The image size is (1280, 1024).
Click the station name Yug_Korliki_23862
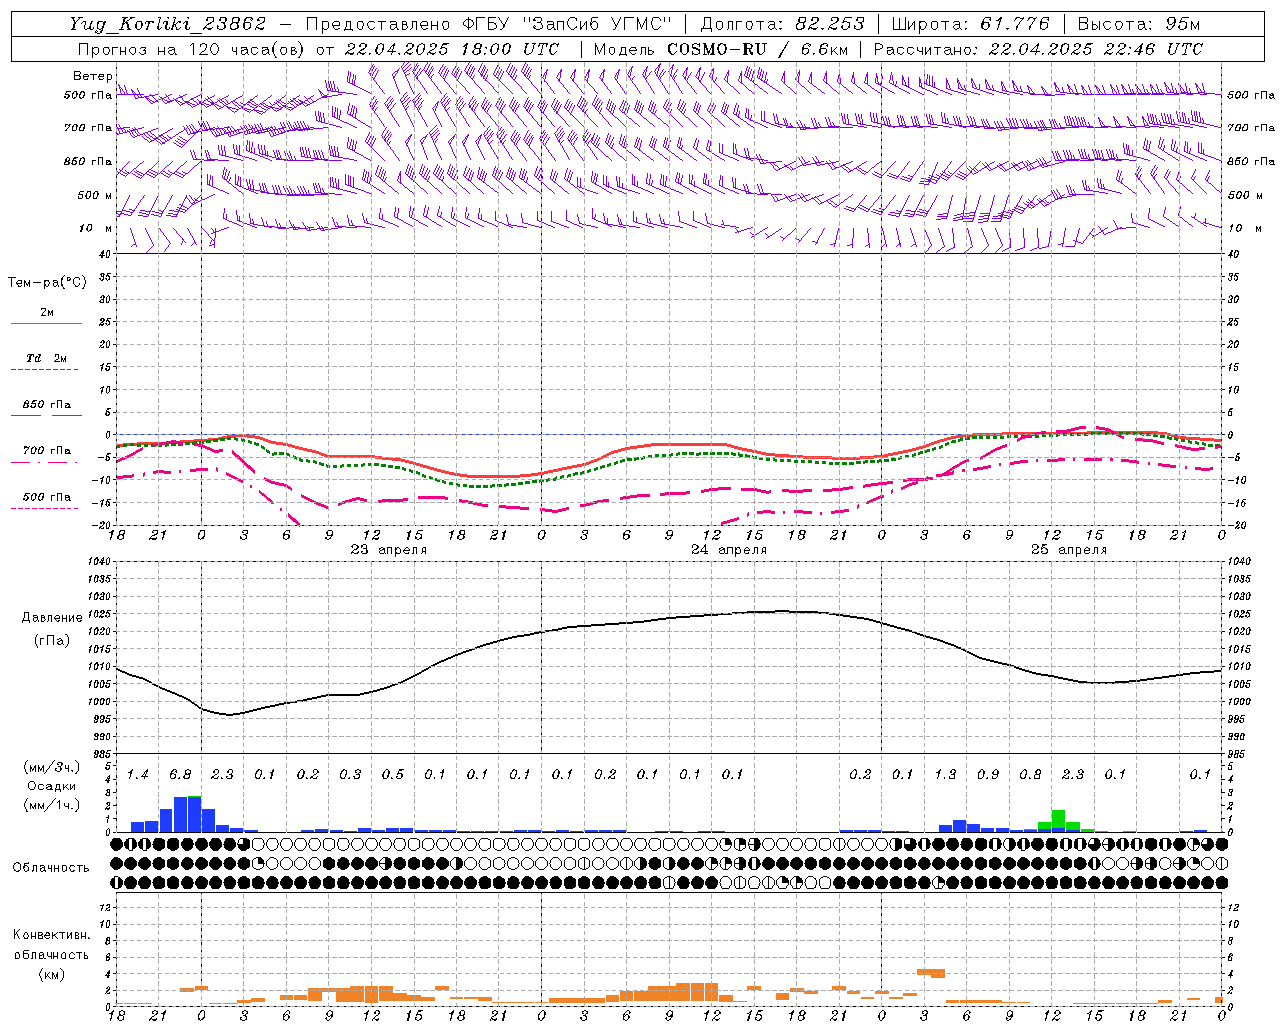coord(169,24)
